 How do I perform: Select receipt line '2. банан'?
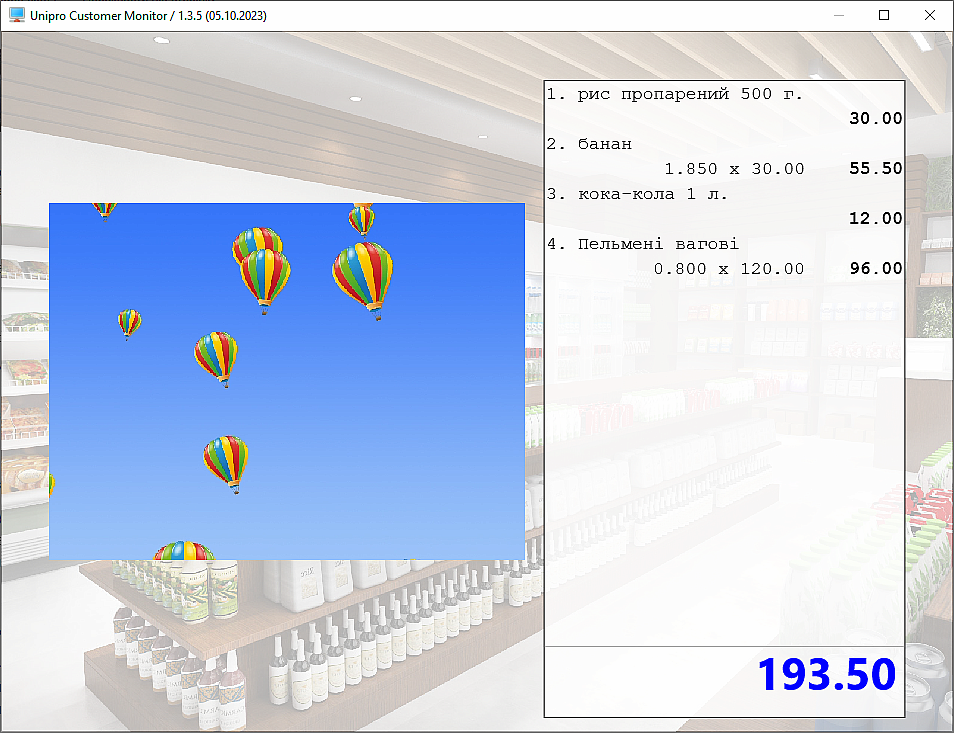click(x=589, y=144)
